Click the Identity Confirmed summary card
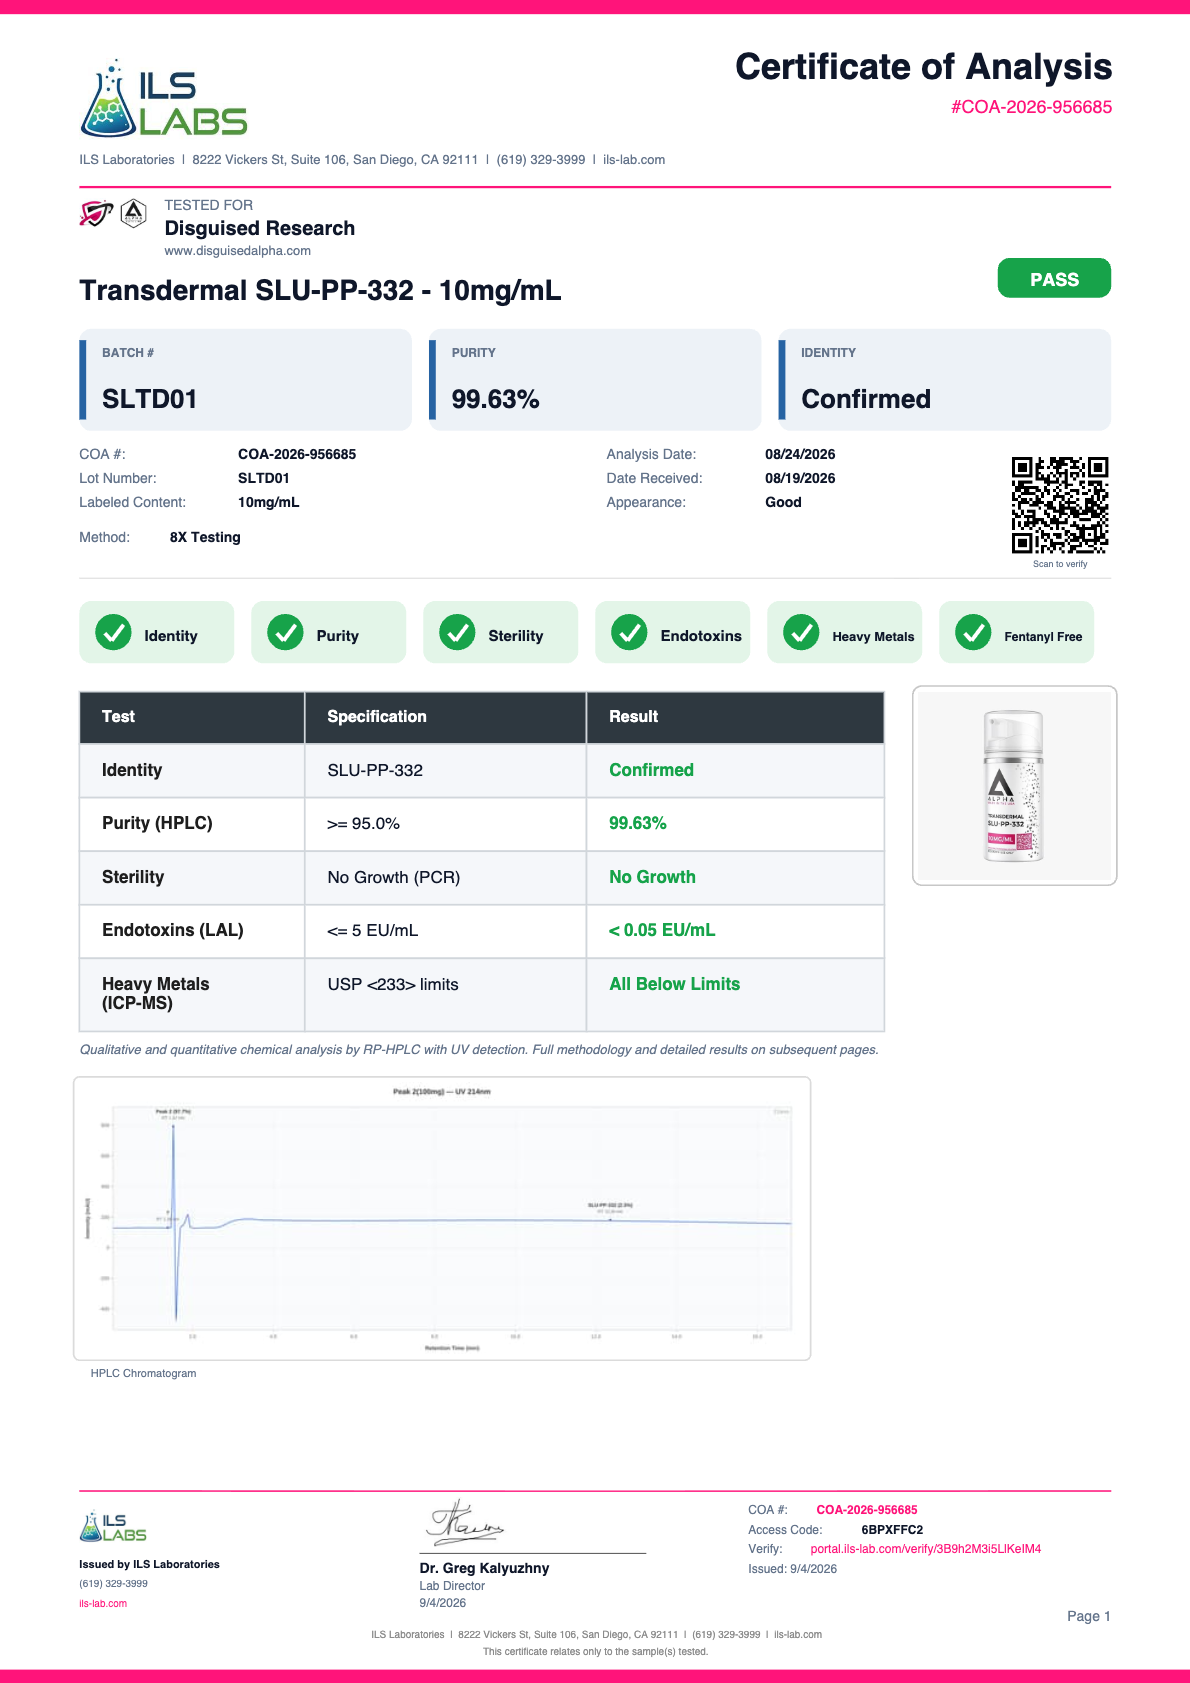Image resolution: width=1190 pixels, height=1683 pixels. click(945, 380)
